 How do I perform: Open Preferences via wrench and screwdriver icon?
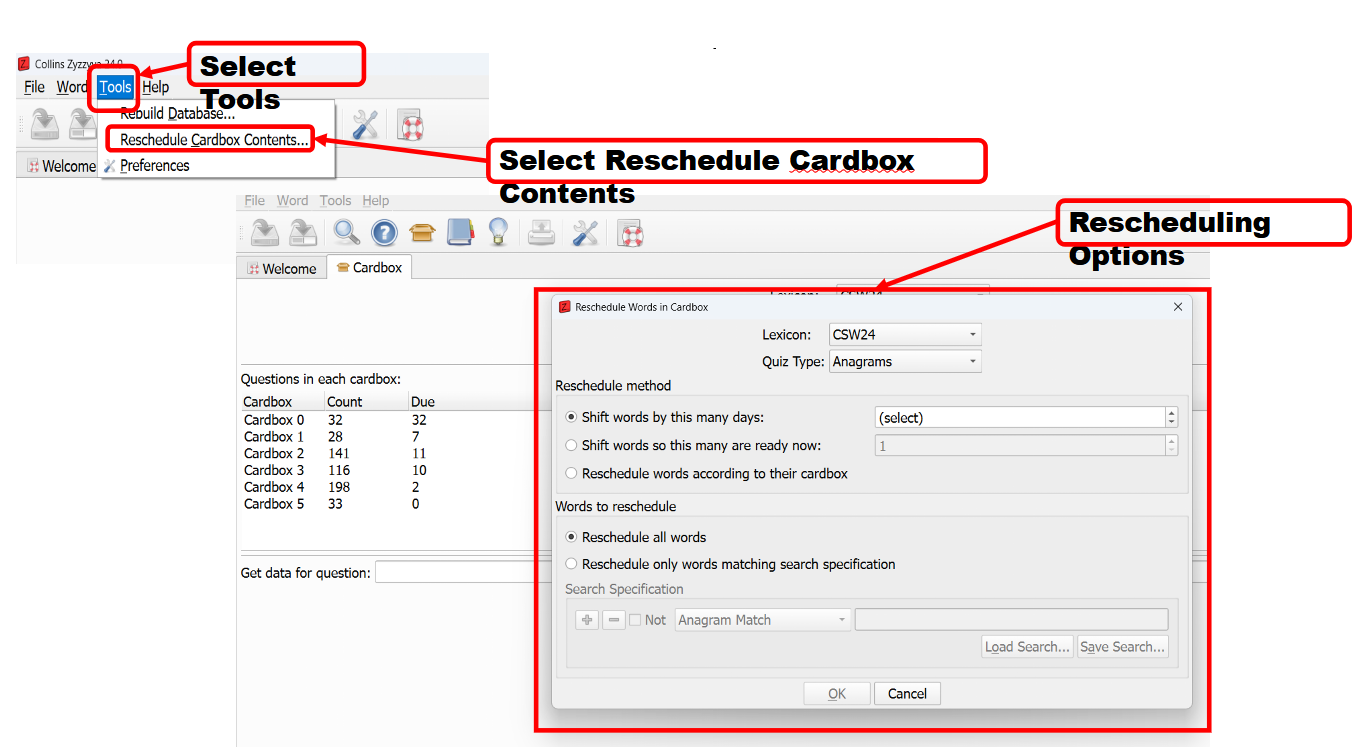point(585,233)
